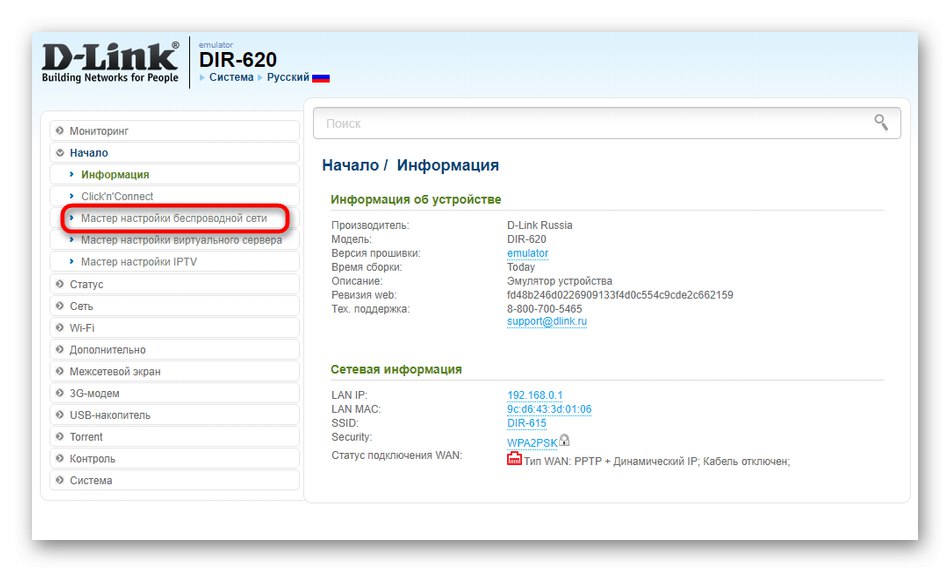Viewport: 950px width, 572px height.
Task: Click the support@dlink.ru email link
Action: tap(546, 321)
